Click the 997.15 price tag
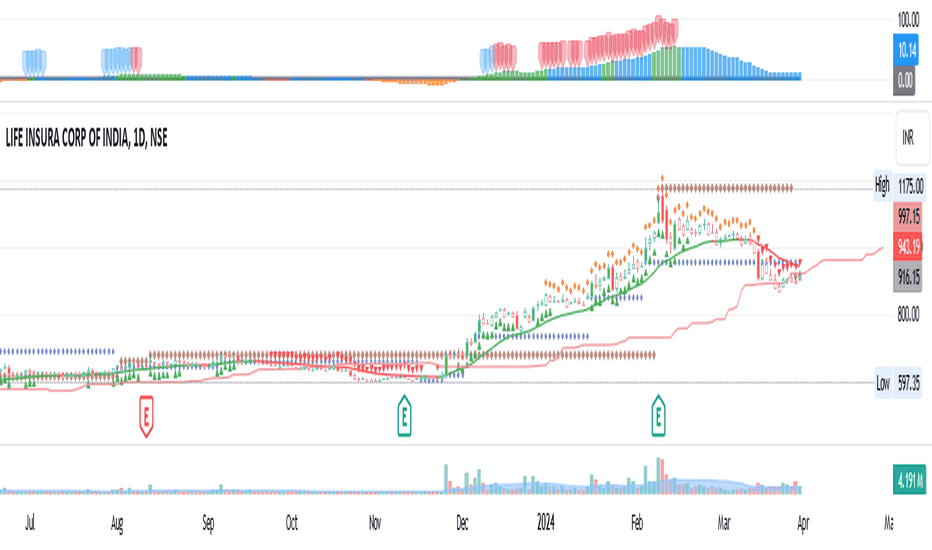This screenshot has height=550, width=932. 908,216
